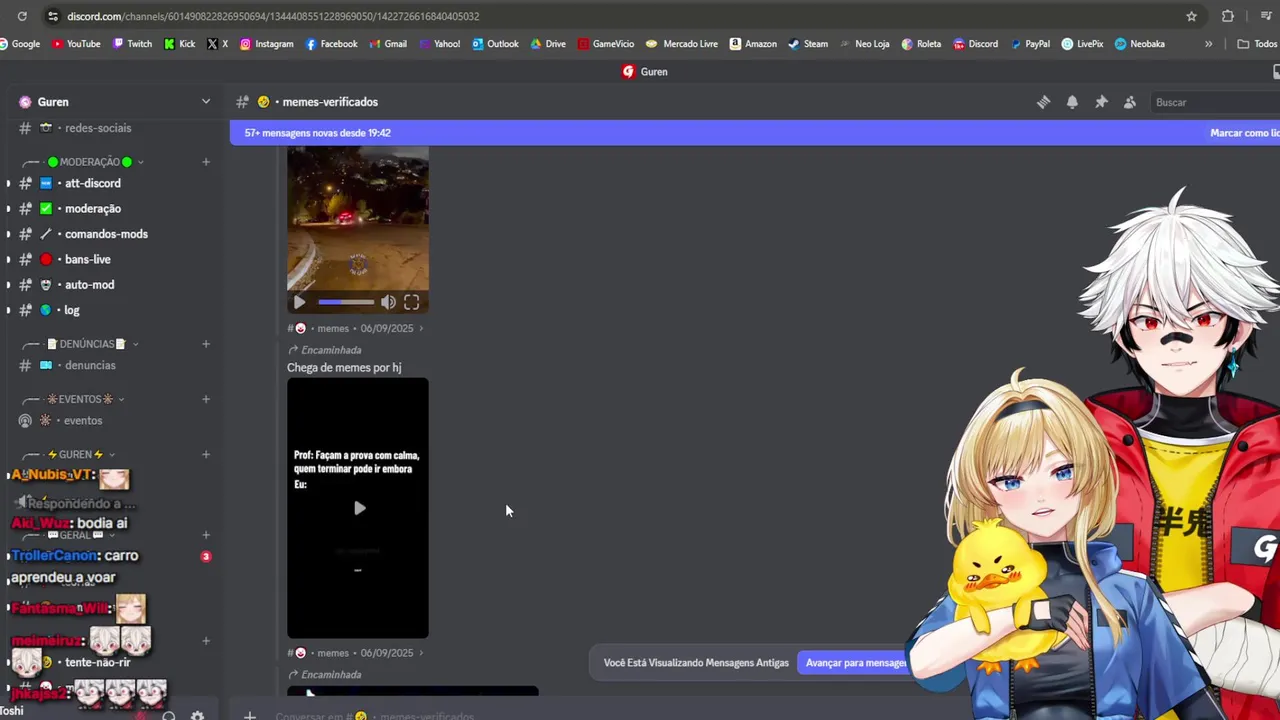Click the browser address bar URL
Viewport: 1280px width, 720px height.
coord(272,16)
